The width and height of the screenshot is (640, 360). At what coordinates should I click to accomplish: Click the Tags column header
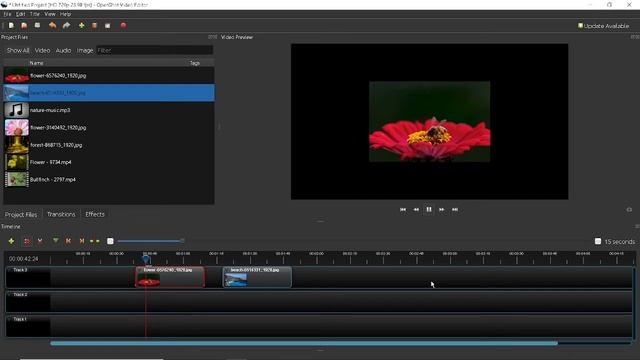tap(195, 63)
